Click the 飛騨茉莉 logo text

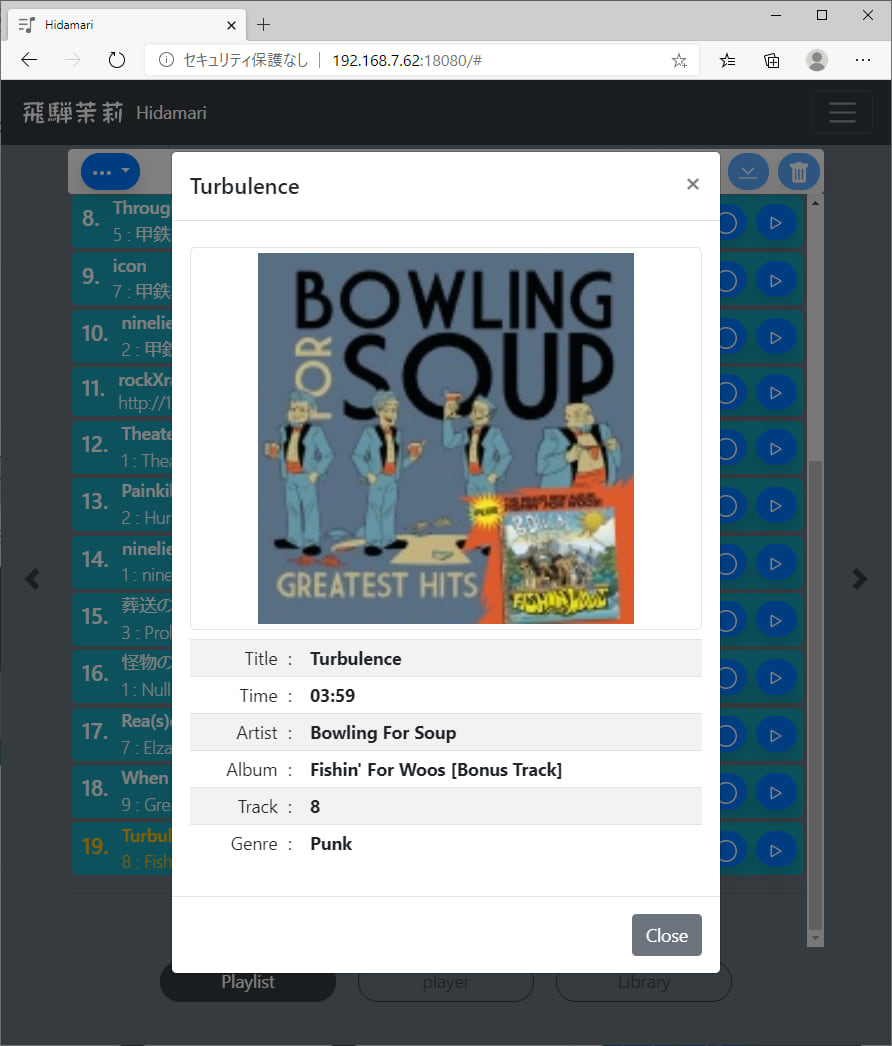[x=73, y=113]
